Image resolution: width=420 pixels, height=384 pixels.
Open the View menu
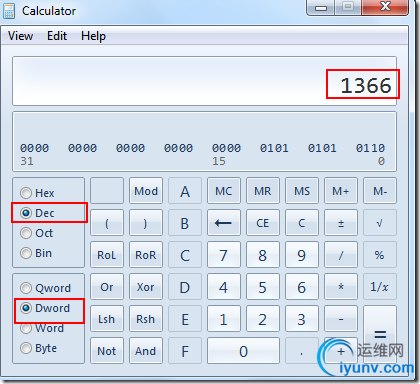[21, 36]
